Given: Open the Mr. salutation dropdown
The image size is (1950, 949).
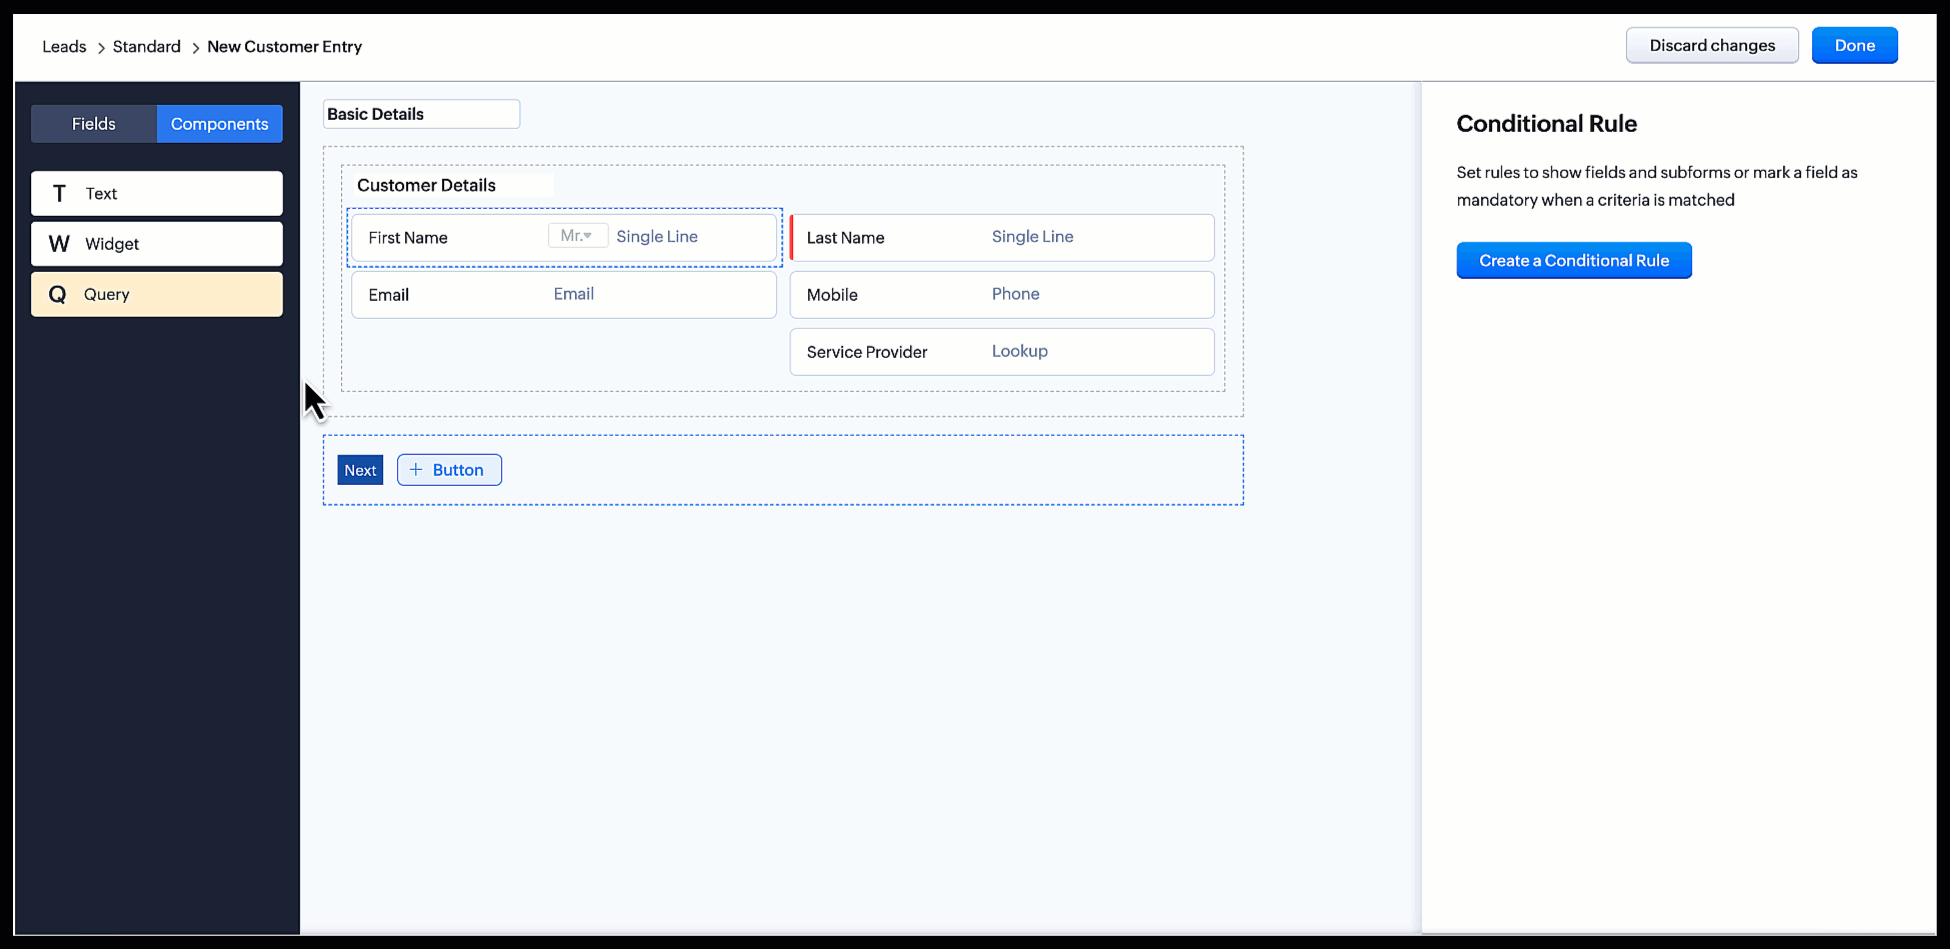Looking at the screenshot, I should [x=577, y=236].
